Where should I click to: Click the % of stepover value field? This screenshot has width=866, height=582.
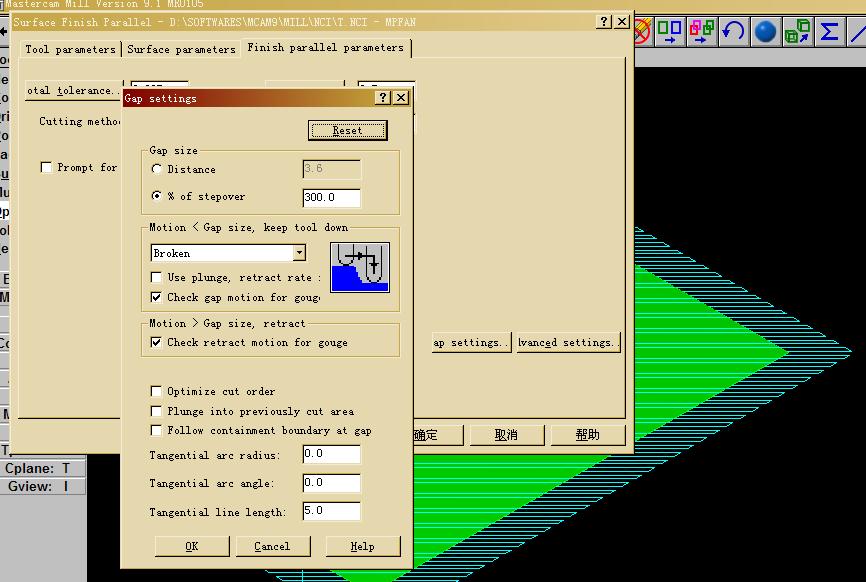point(331,197)
